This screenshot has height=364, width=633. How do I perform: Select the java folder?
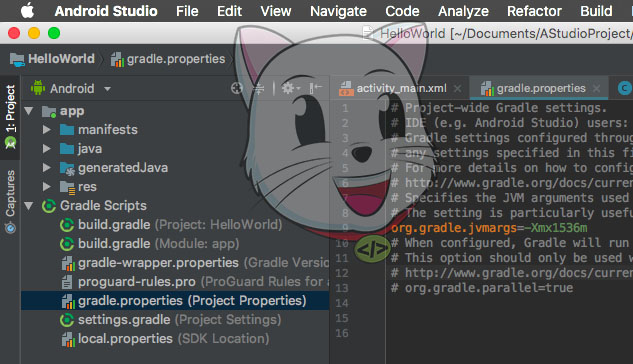tap(90, 149)
